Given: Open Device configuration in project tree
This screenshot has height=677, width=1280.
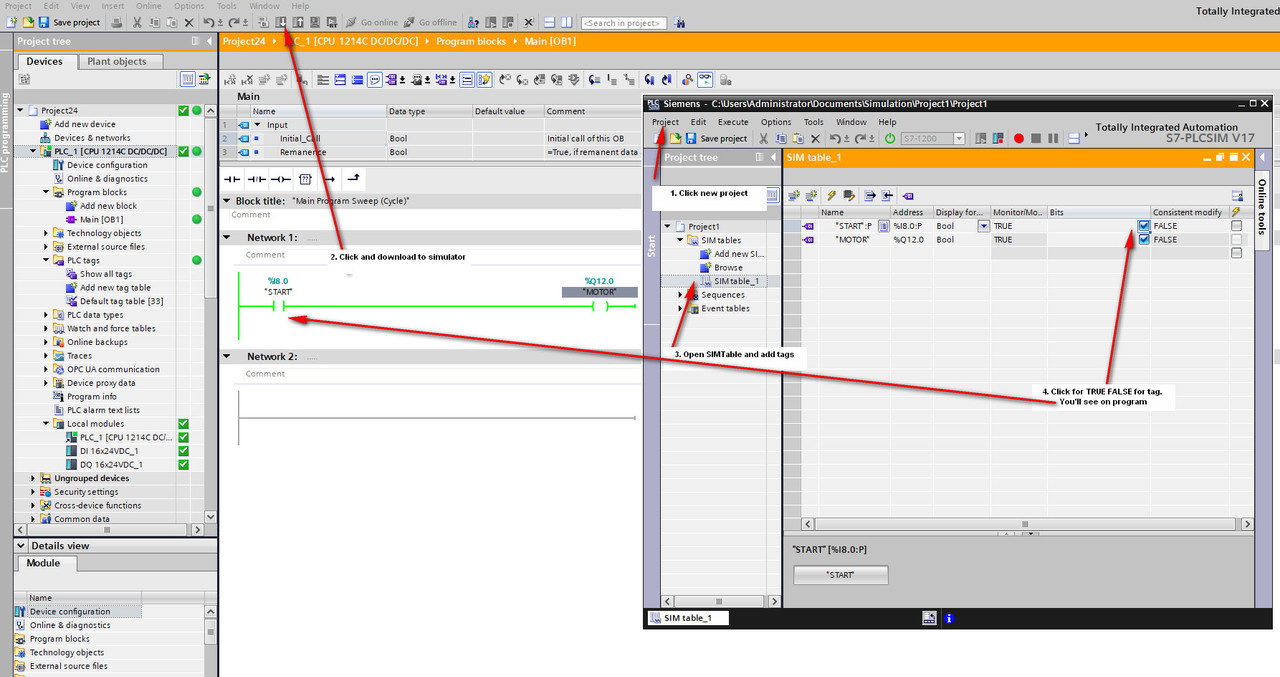Looking at the screenshot, I should tap(107, 165).
